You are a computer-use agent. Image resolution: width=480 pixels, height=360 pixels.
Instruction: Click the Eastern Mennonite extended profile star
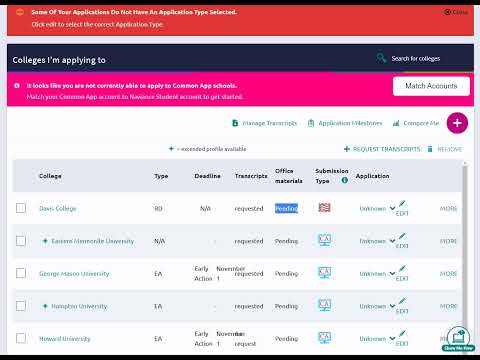click(x=45, y=241)
